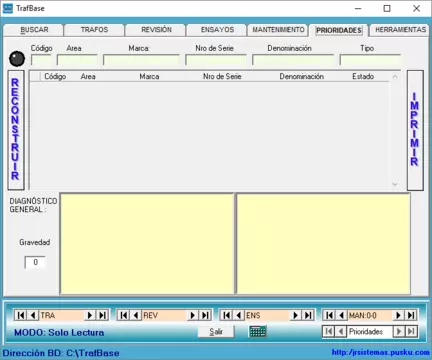The width and height of the screenshot is (432, 360).
Task: Click the Nro de Serie column header
Action: pyautogui.click(x=222, y=77)
